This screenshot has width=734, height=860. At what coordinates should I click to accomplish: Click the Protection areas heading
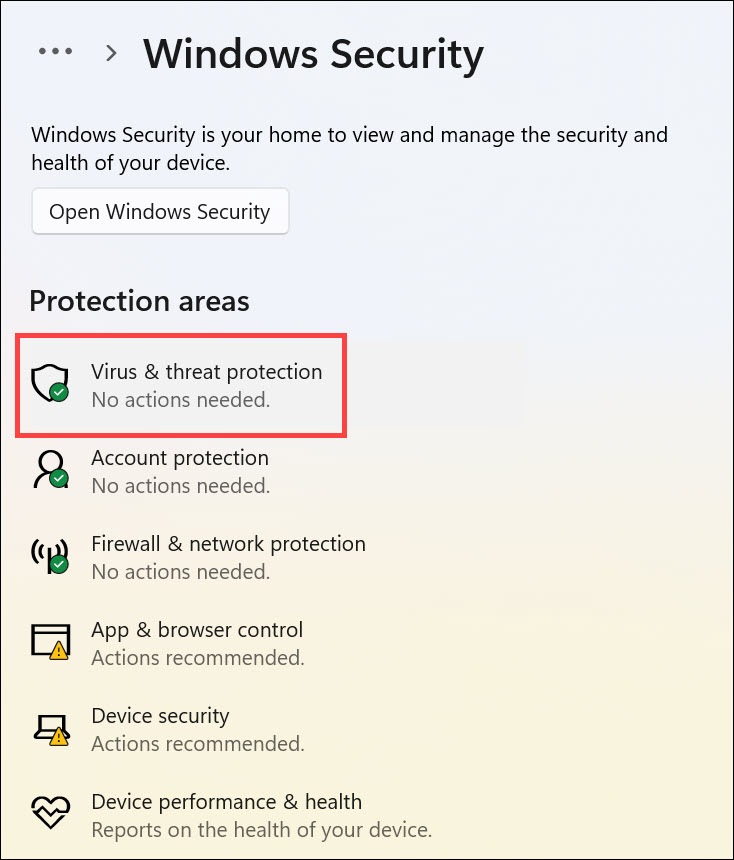click(x=139, y=301)
